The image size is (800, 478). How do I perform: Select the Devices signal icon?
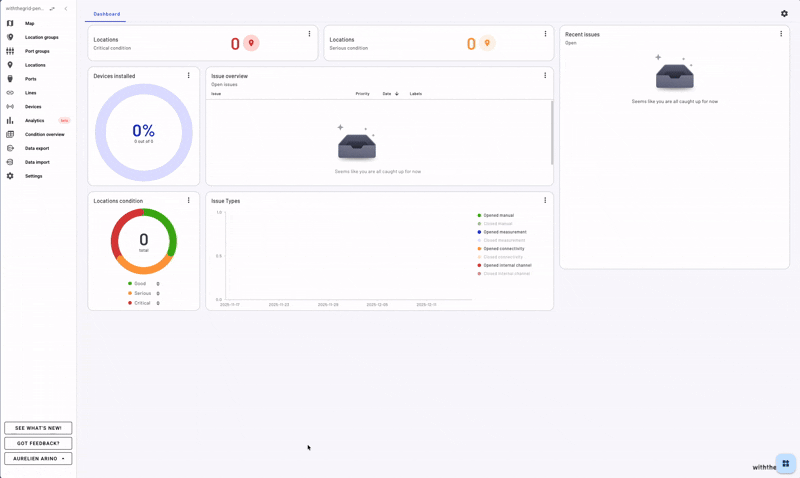(10, 107)
